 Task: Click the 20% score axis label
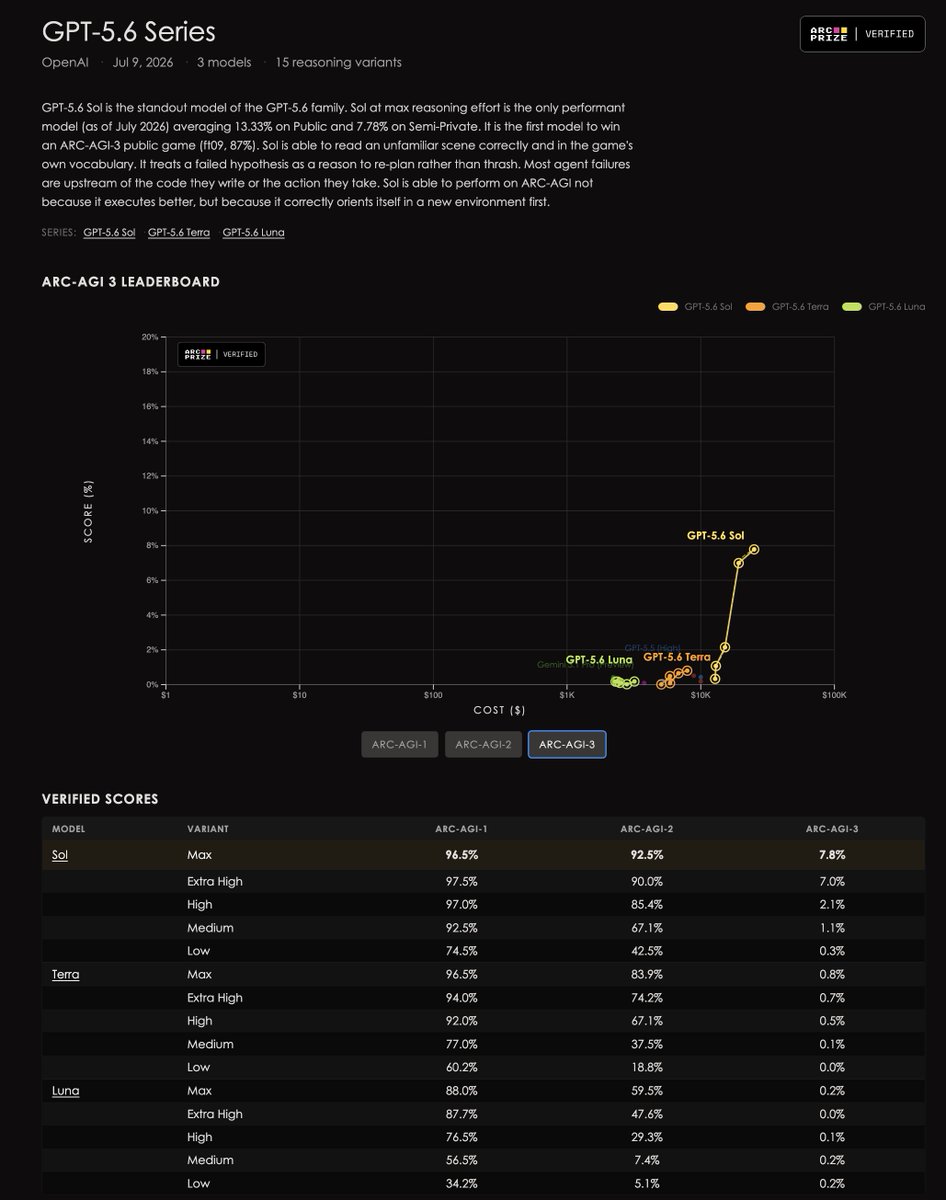pos(149,337)
